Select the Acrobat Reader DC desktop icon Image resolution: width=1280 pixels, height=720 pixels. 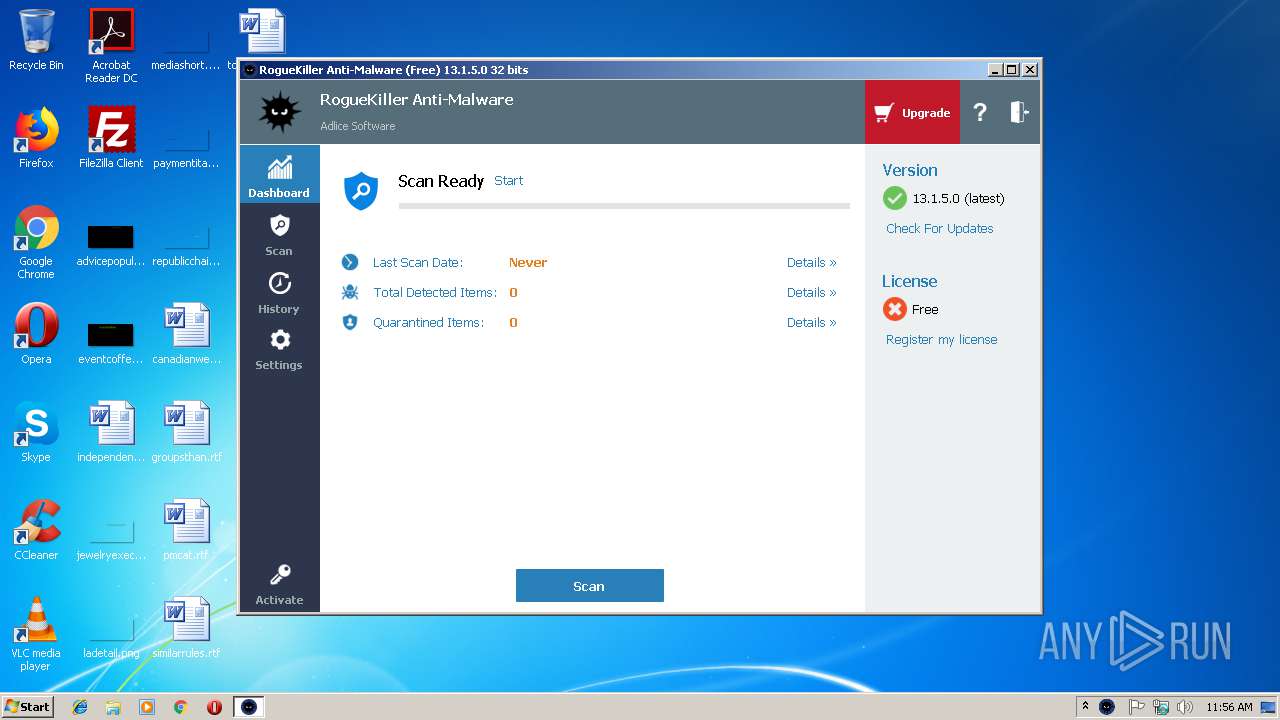pos(111,46)
